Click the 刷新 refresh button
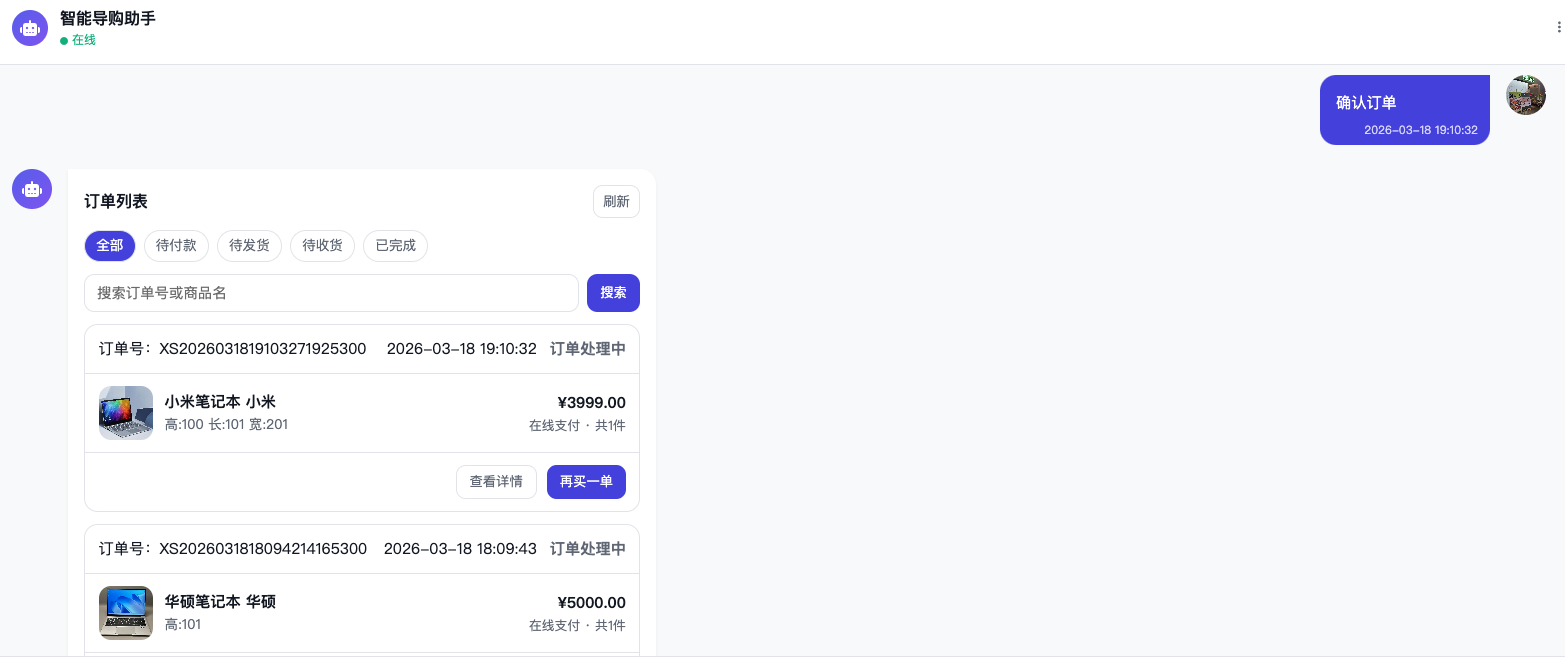1565x664 pixels. pyautogui.click(x=616, y=201)
